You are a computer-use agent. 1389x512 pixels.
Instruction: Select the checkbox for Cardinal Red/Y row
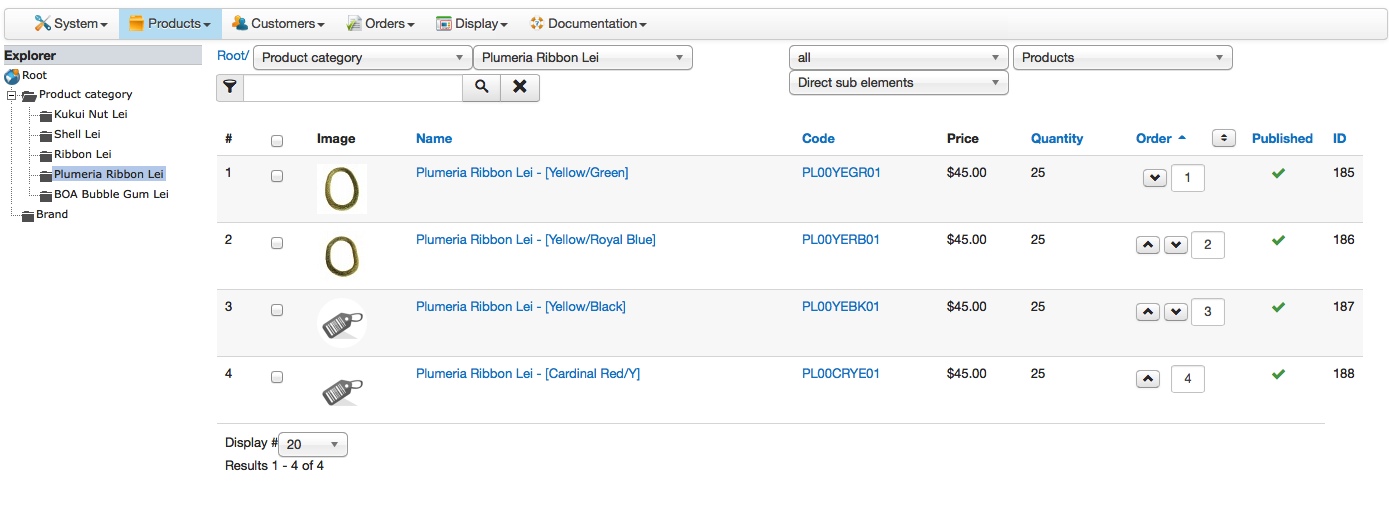(277, 377)
